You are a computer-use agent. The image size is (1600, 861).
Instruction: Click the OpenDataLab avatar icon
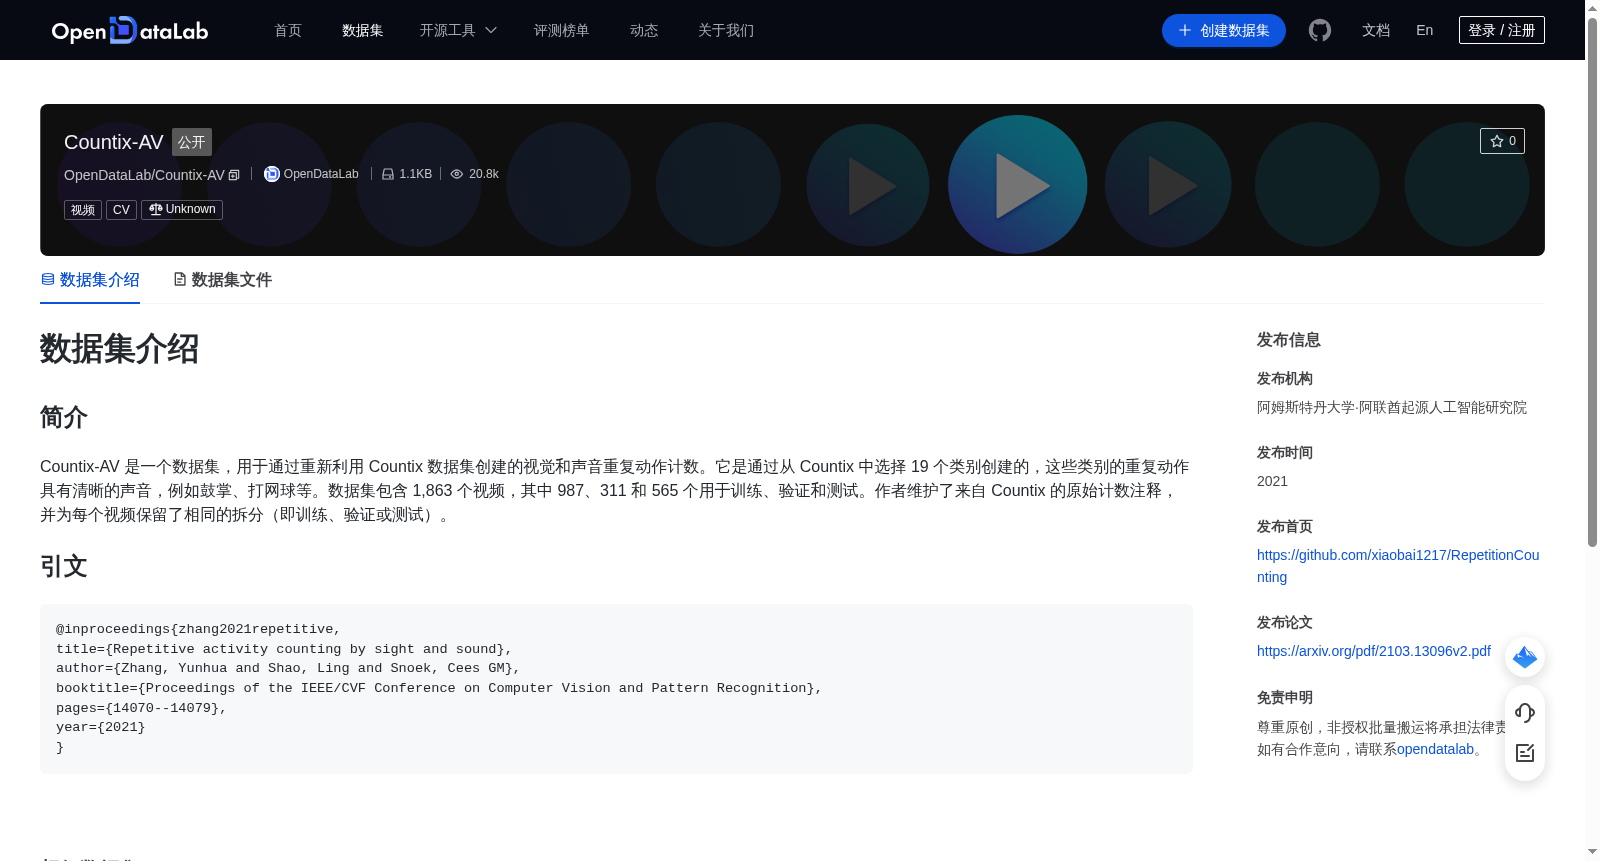coord(271,174)
